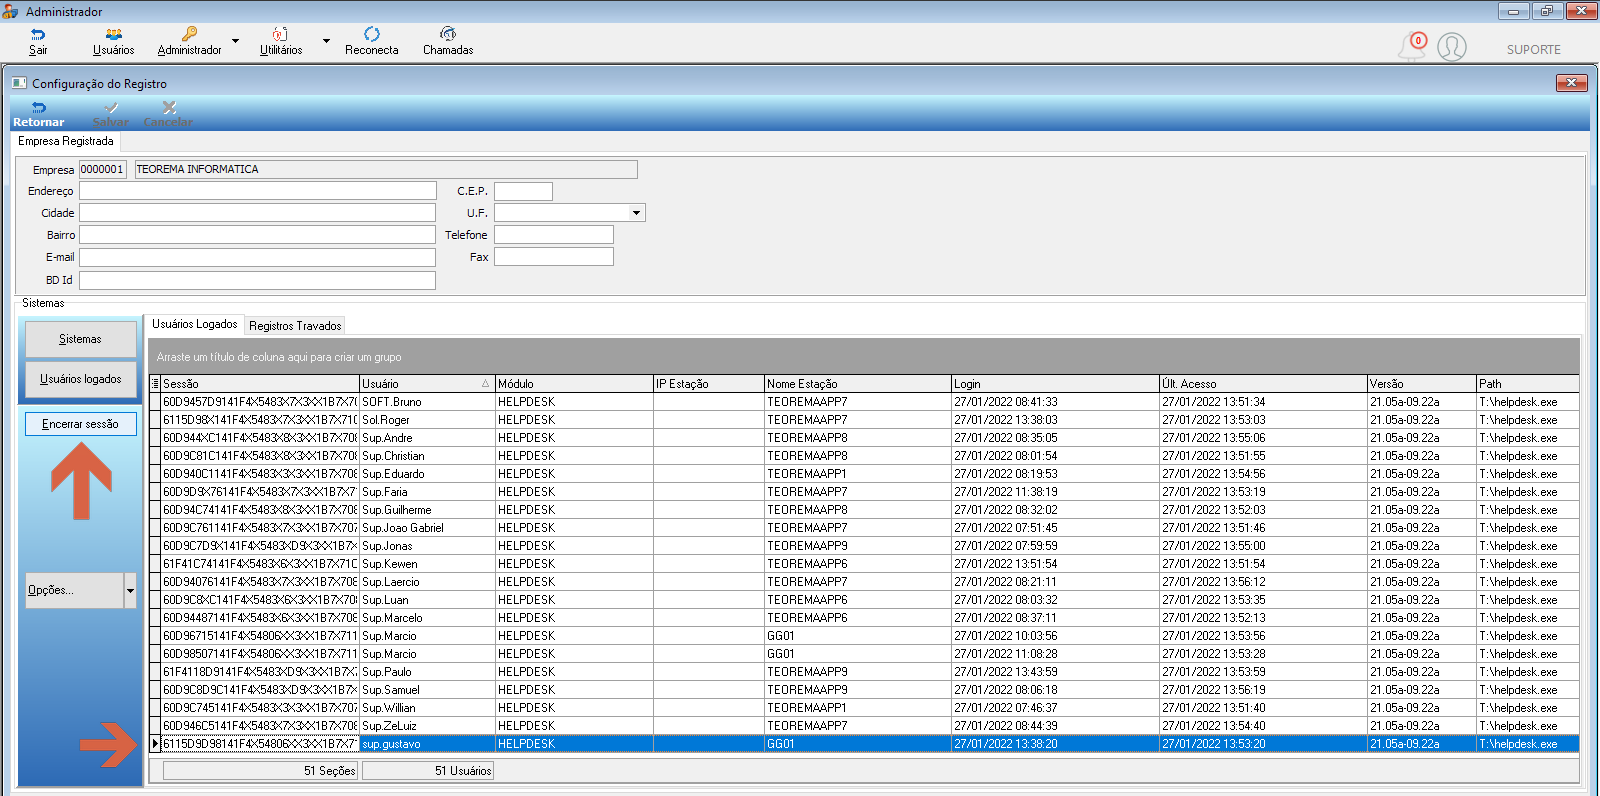
Task: Click the IP Estação column header
Action: coord(709,384)
